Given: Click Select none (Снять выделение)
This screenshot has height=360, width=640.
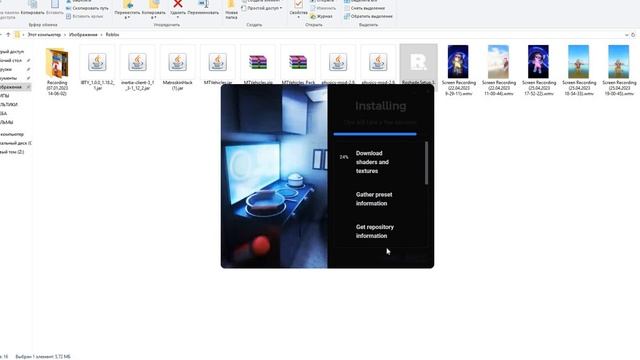Looking at the screenshot, I should (x=364, y=8).
